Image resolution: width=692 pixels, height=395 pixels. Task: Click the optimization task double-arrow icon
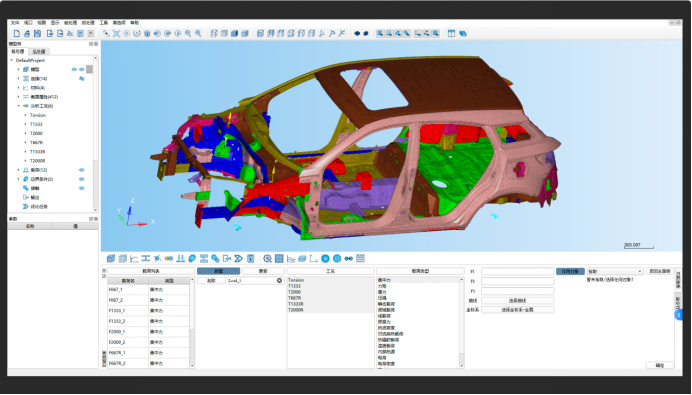(x=239, y=258)
